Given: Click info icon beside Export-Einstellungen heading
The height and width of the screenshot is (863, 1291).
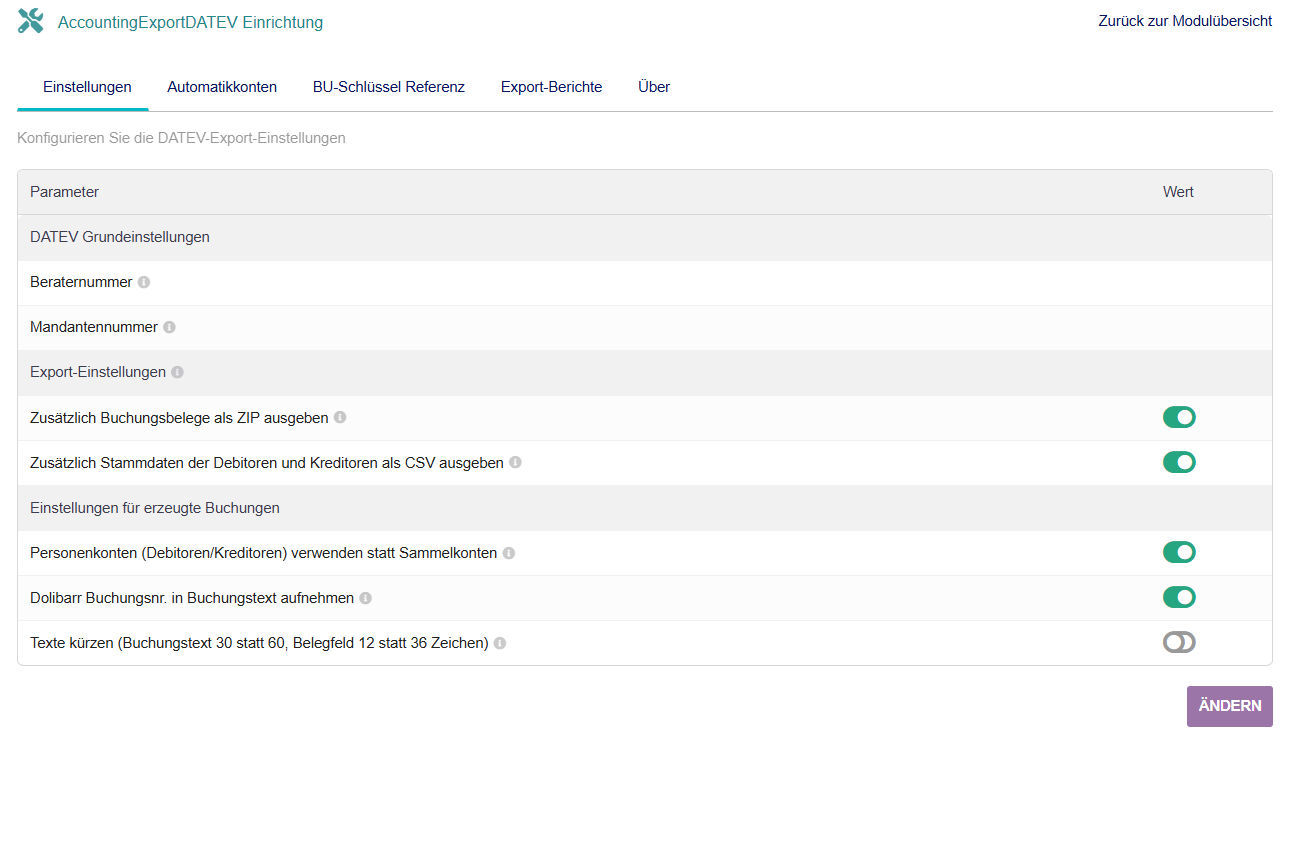Looking at the screenshot, I should (177, 372).
